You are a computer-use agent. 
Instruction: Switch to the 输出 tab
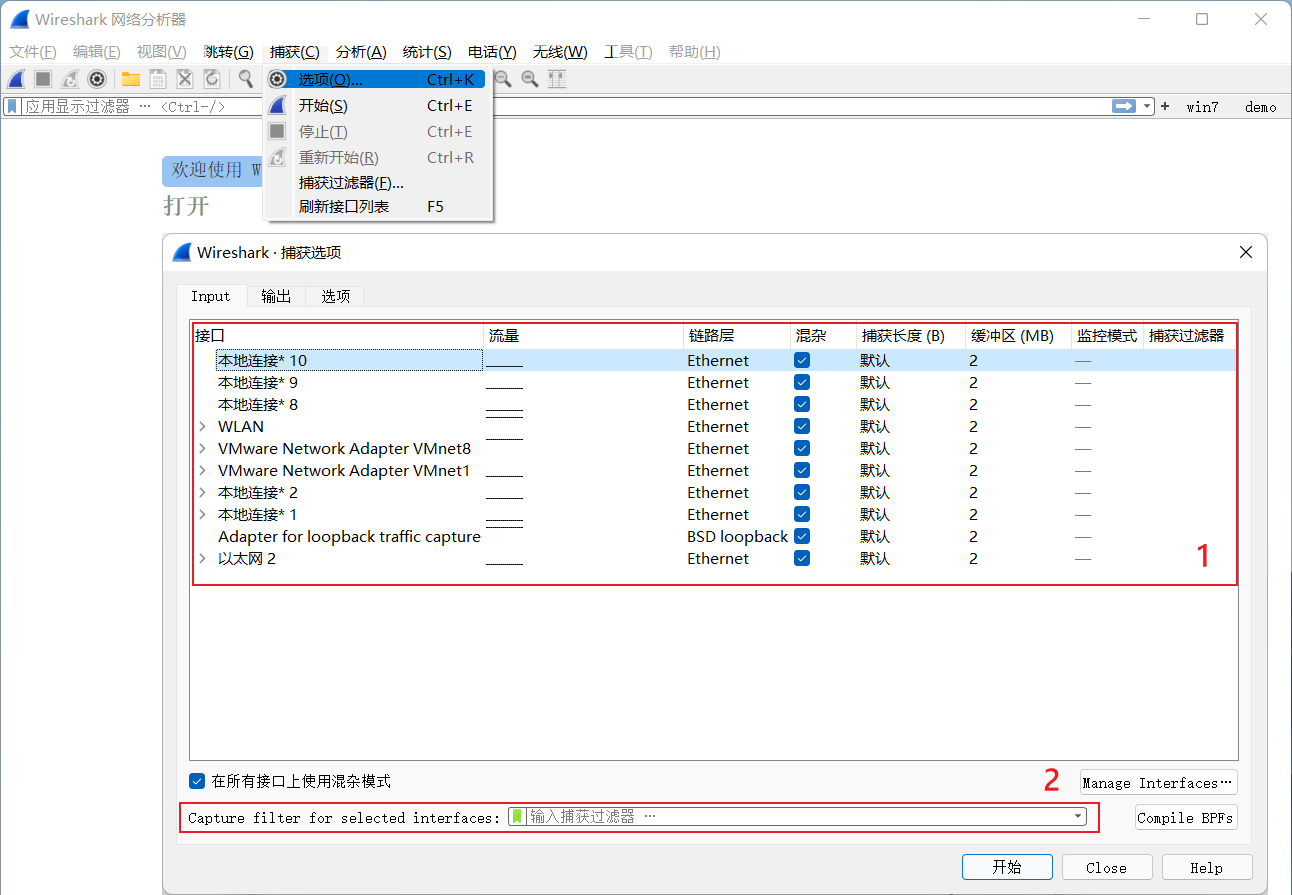coord(277,296)
